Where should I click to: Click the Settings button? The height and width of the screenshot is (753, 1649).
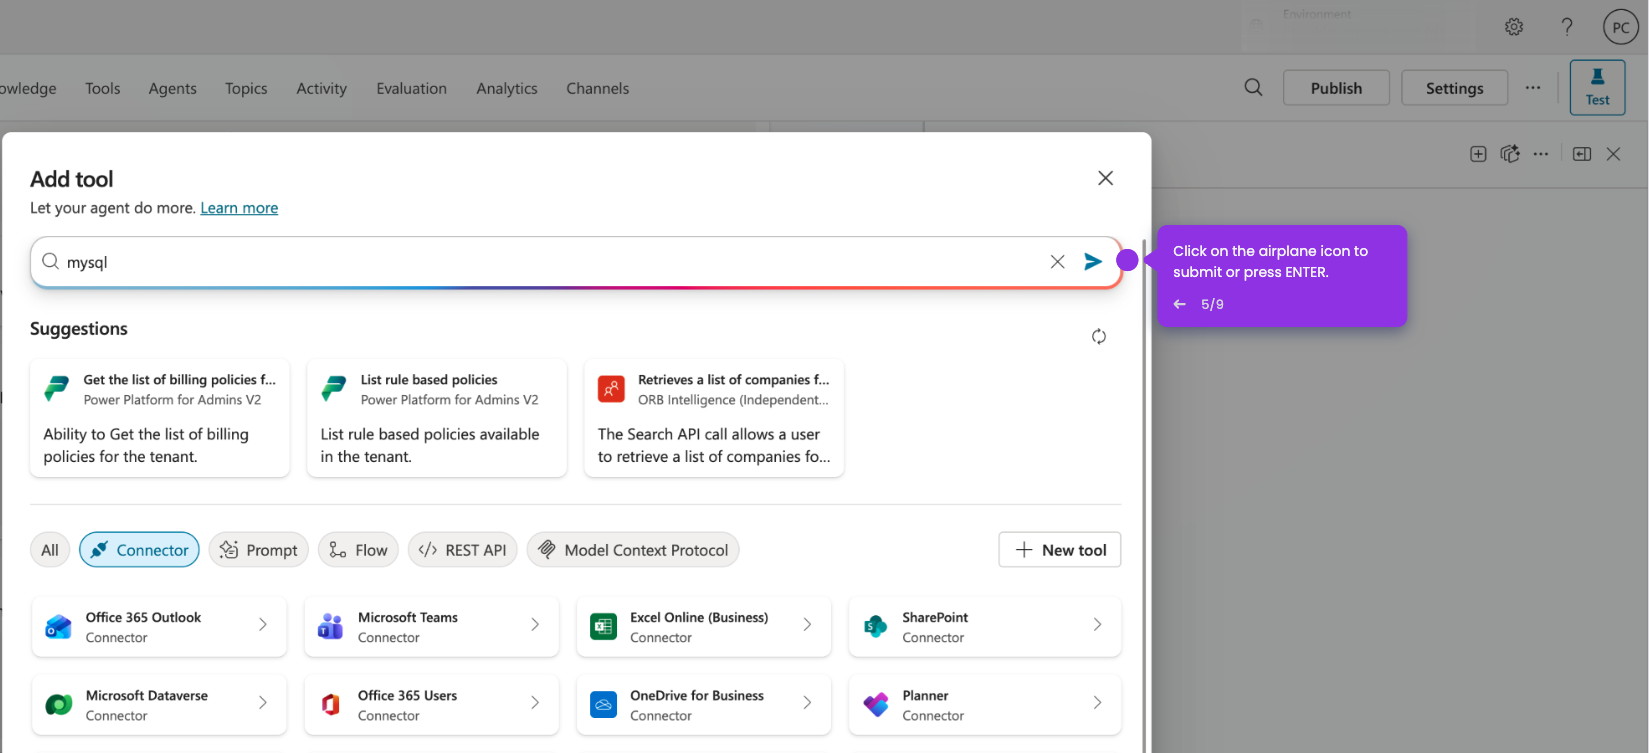coord(1454,88)
